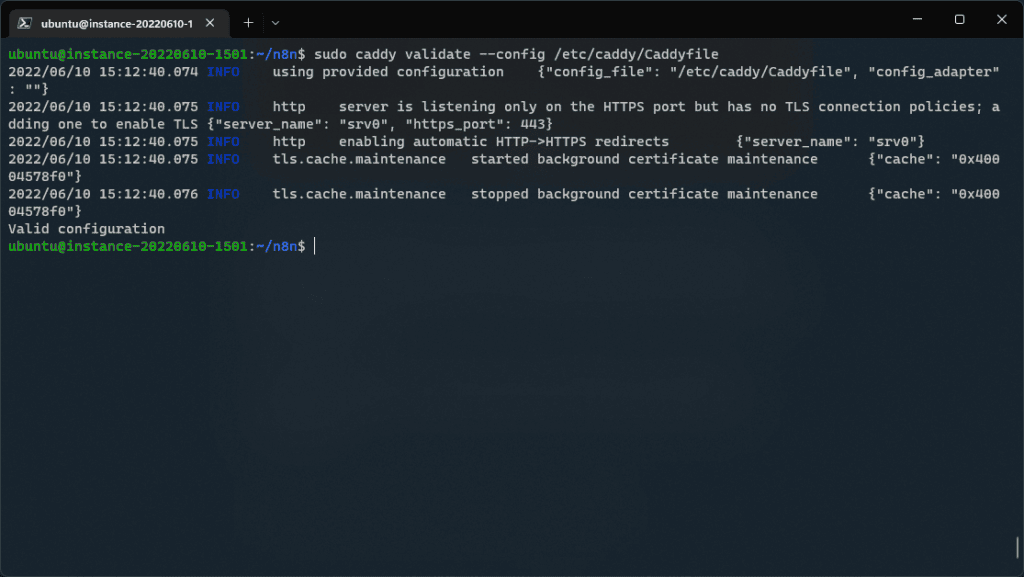Click the first blue INFO log label

pyautogui.click(x=223, y=72)
